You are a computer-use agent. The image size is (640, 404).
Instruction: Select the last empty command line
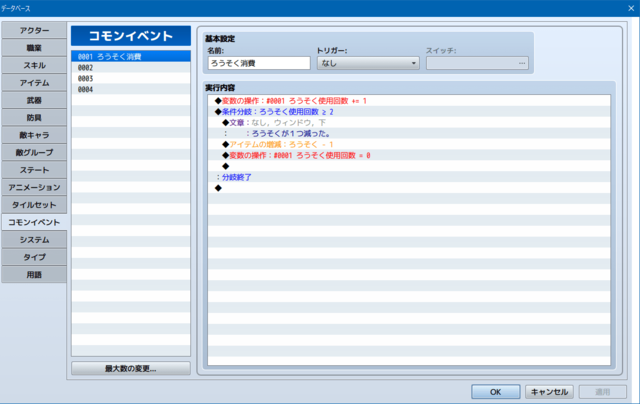(x=409, y=188)
